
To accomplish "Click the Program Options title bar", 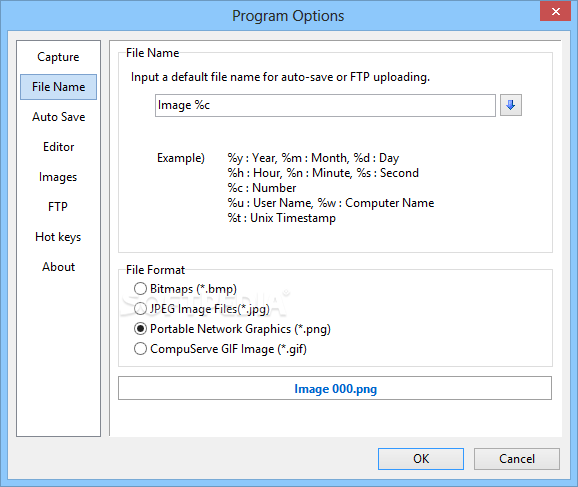I will [288, 16].
